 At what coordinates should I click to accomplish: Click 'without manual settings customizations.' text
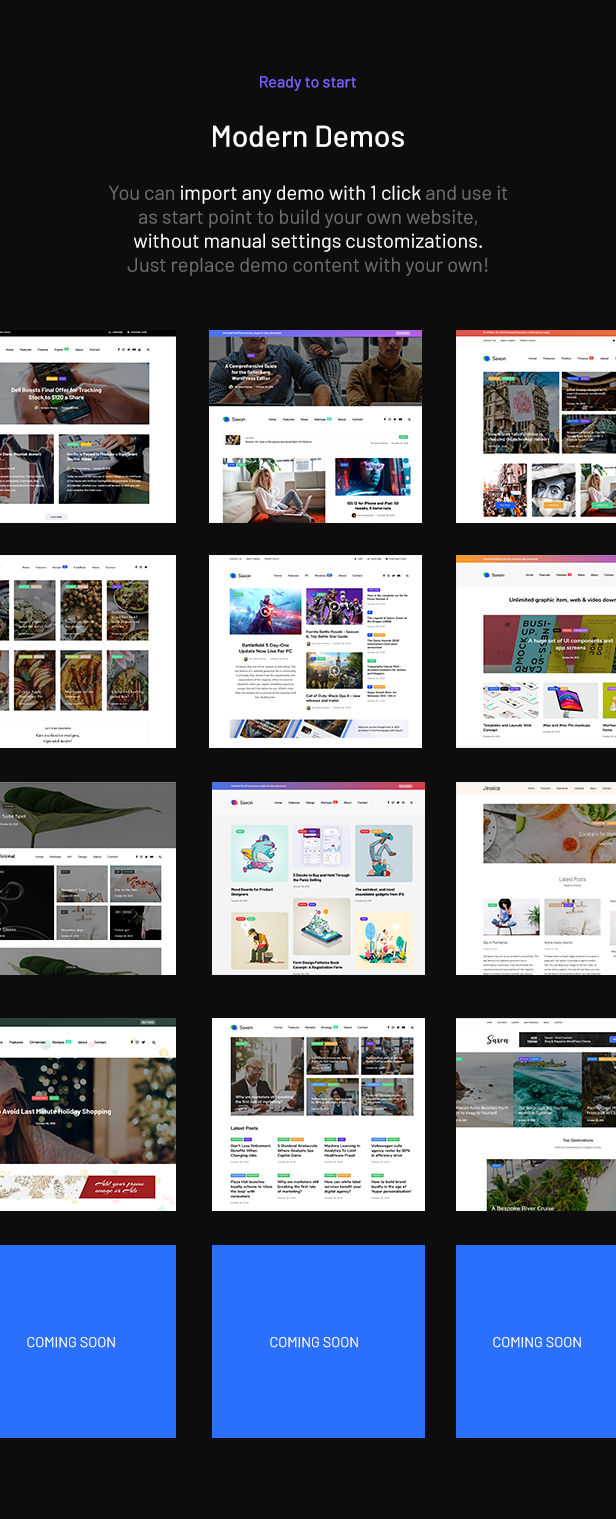[x=308, y=241]
